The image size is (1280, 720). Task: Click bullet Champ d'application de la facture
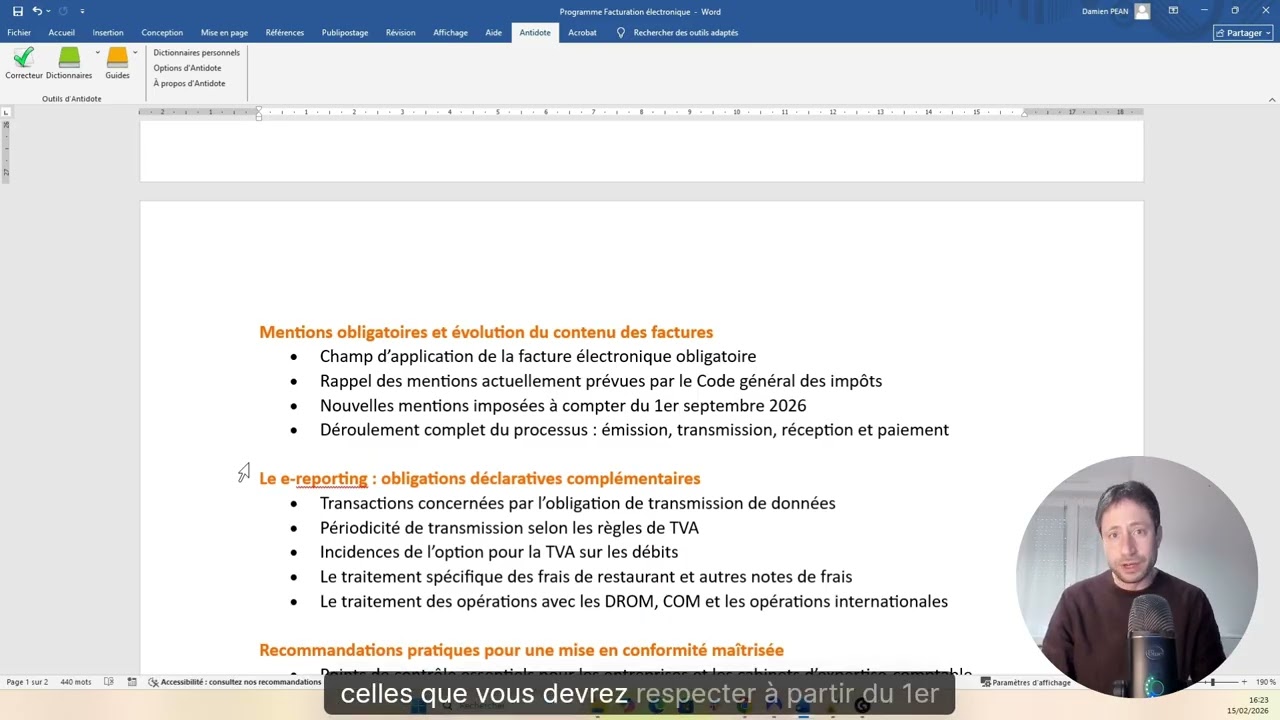[538, 356]
